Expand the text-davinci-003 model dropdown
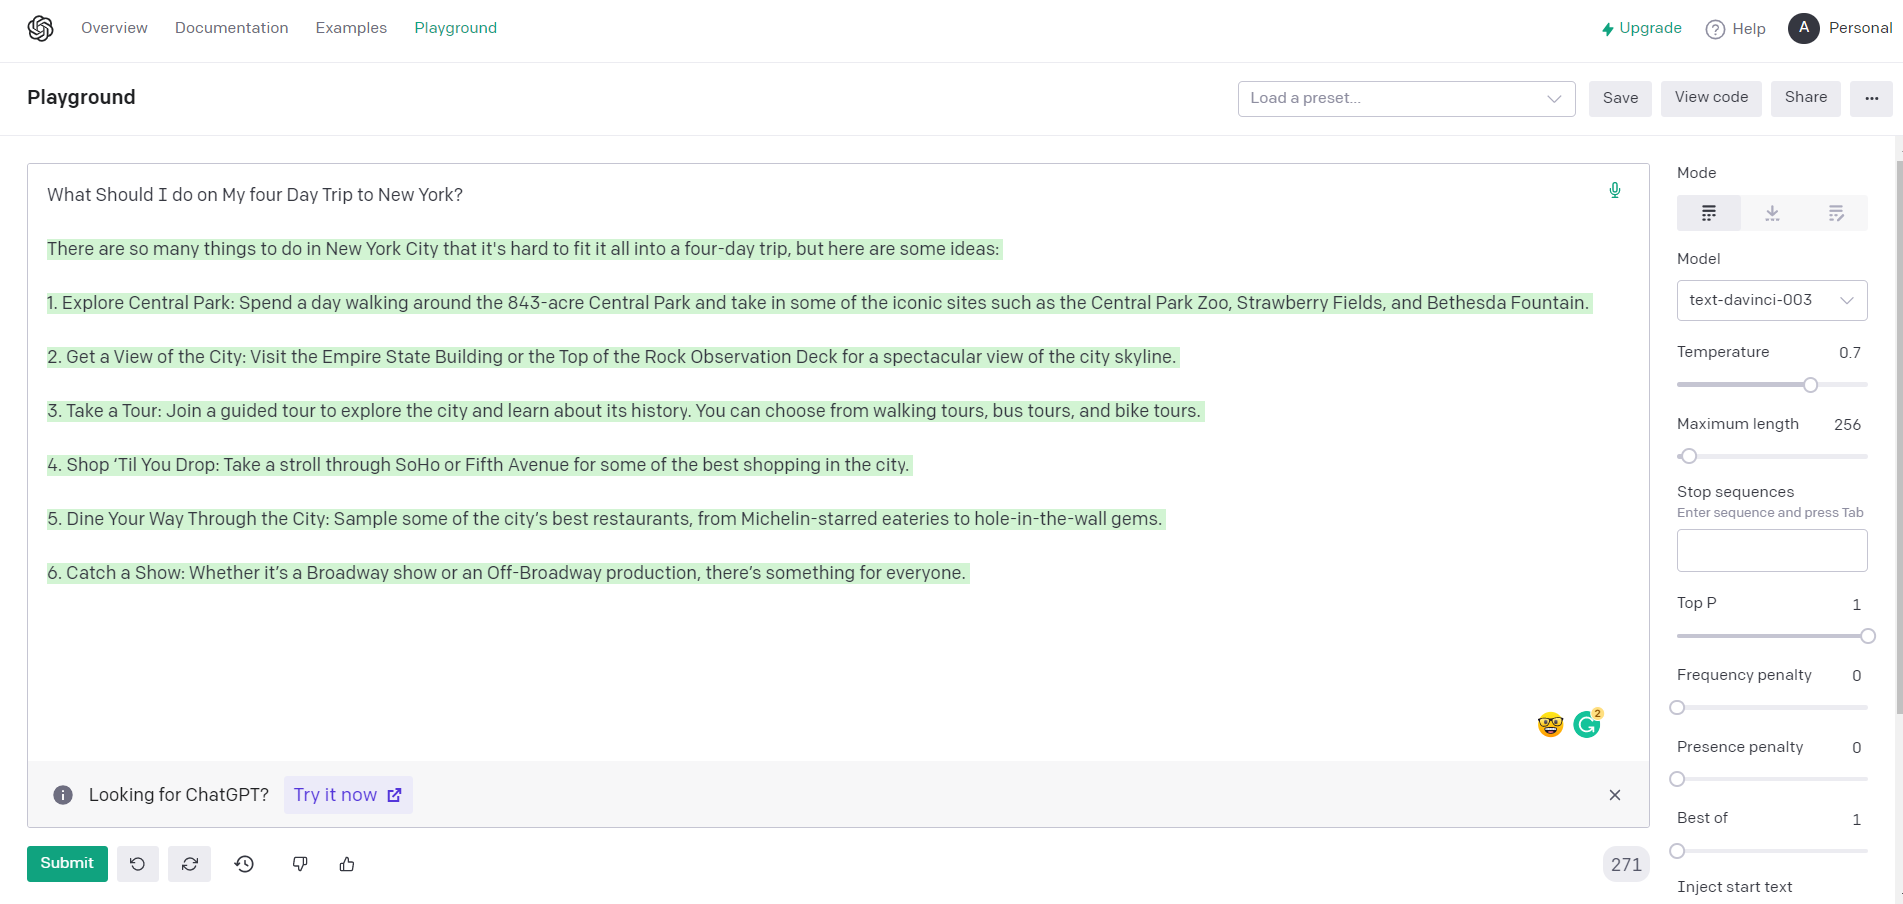The height and width of the screenshot is (904, 1903). (x=1771, y=300)
